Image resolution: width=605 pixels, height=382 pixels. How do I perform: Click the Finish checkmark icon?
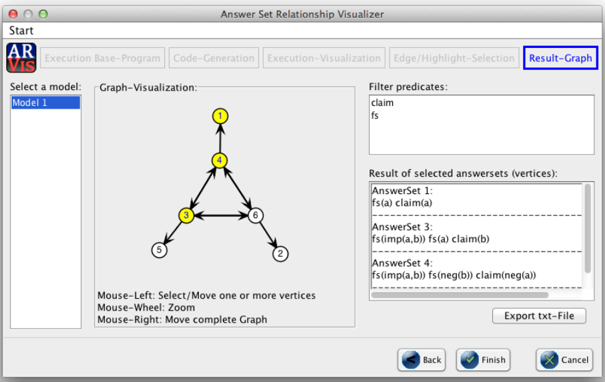(470, 360)
